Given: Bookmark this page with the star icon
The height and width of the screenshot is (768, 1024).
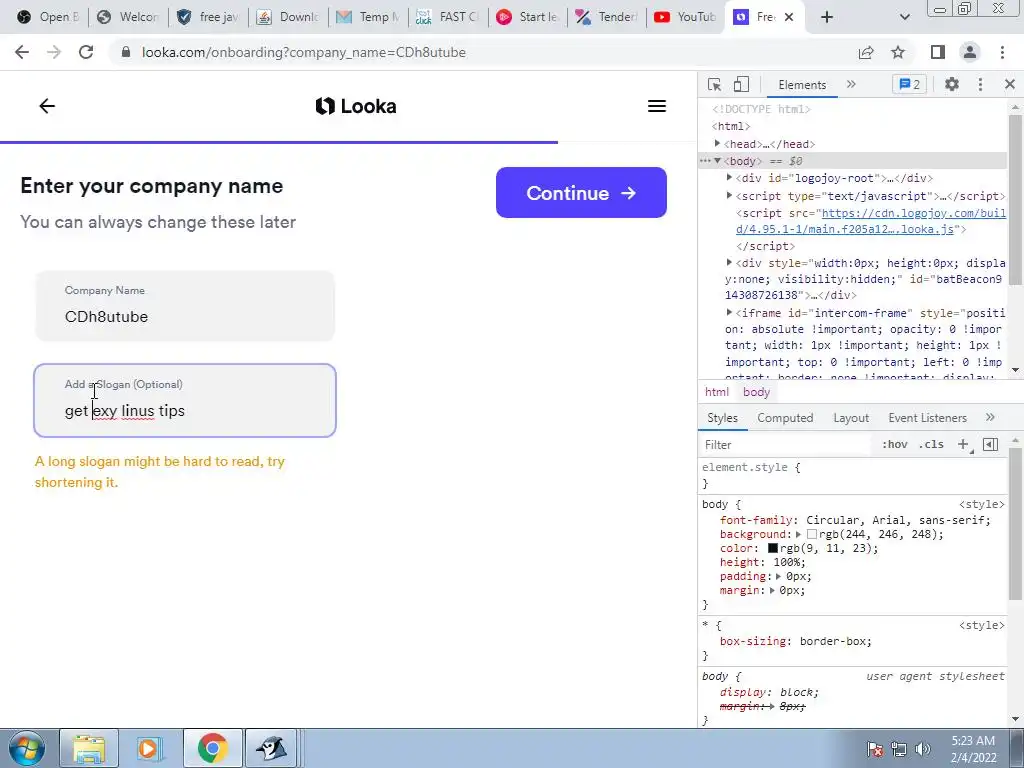Looking at the screenshot, I should pyautogui.click(x=898, y=52).
